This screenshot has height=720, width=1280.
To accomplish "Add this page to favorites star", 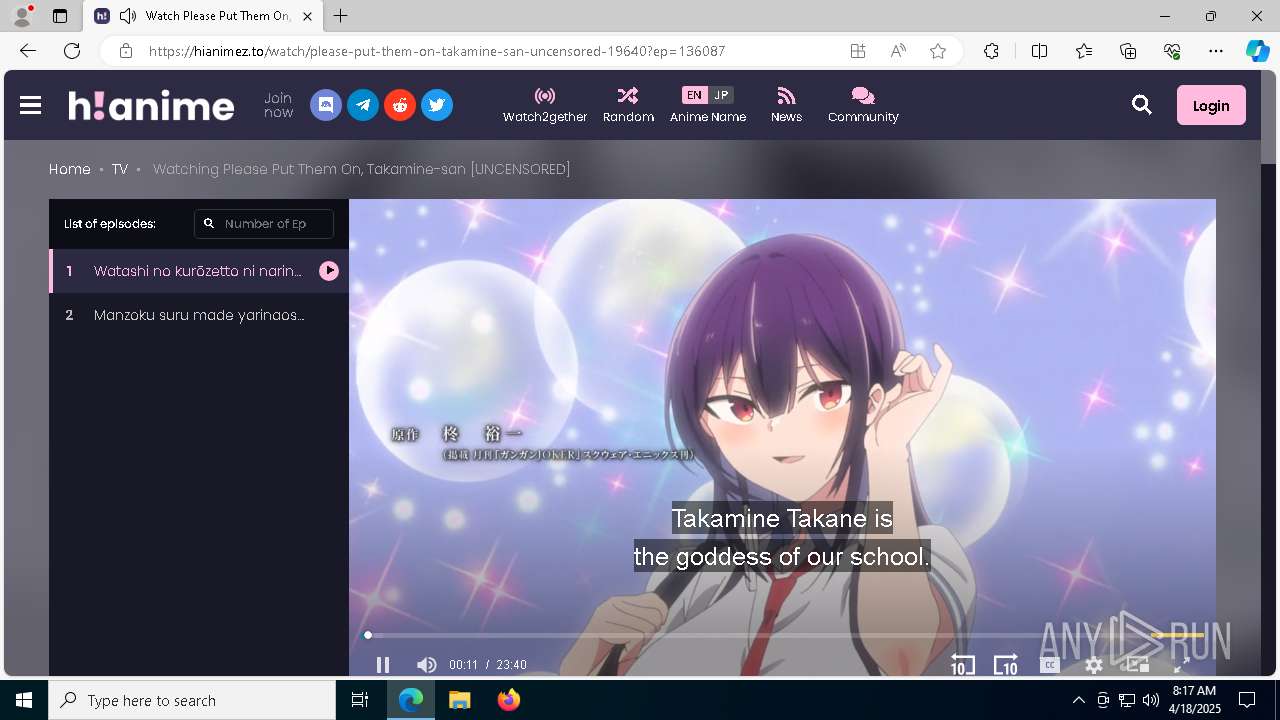I will pos(938,51).
